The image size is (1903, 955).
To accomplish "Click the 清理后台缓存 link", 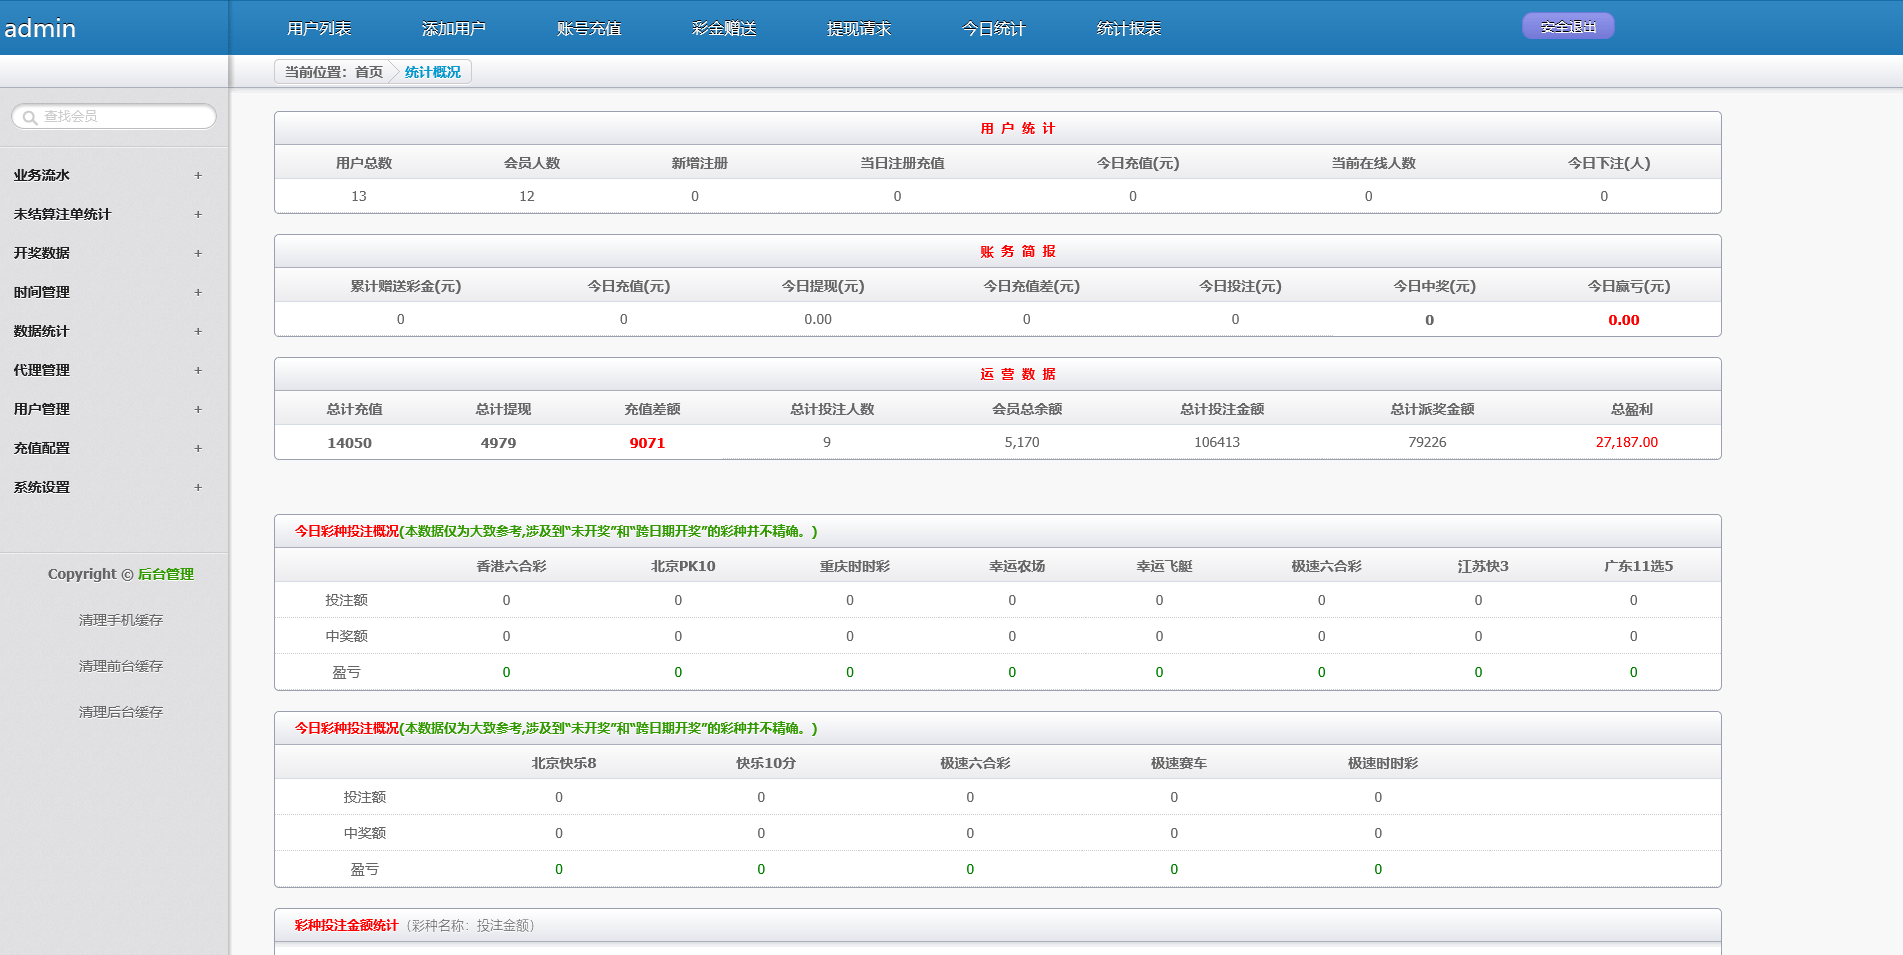I will pyautogui.click(x=121, y=712).
